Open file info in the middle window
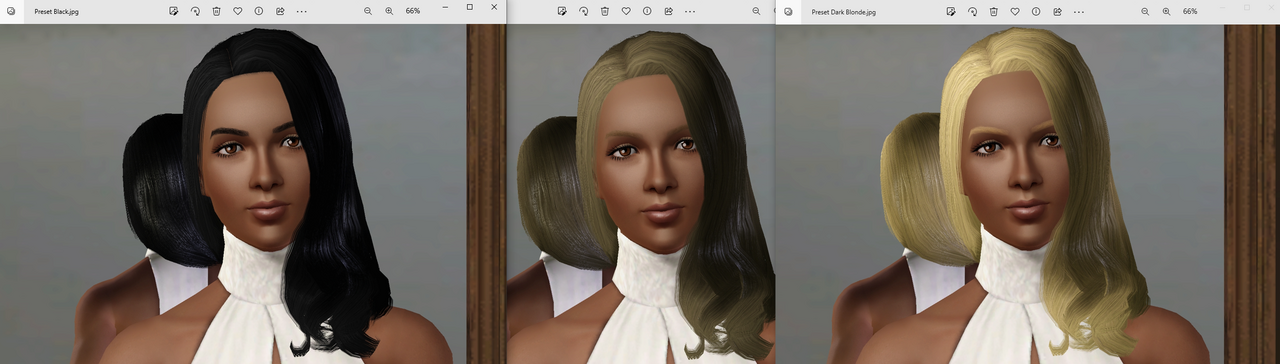 tap(646, 11)
